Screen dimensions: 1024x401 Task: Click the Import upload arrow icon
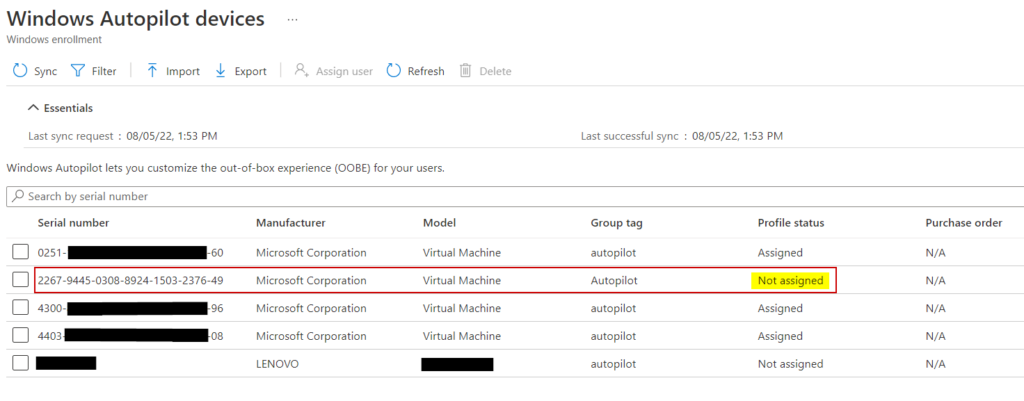tap(152, 71)
